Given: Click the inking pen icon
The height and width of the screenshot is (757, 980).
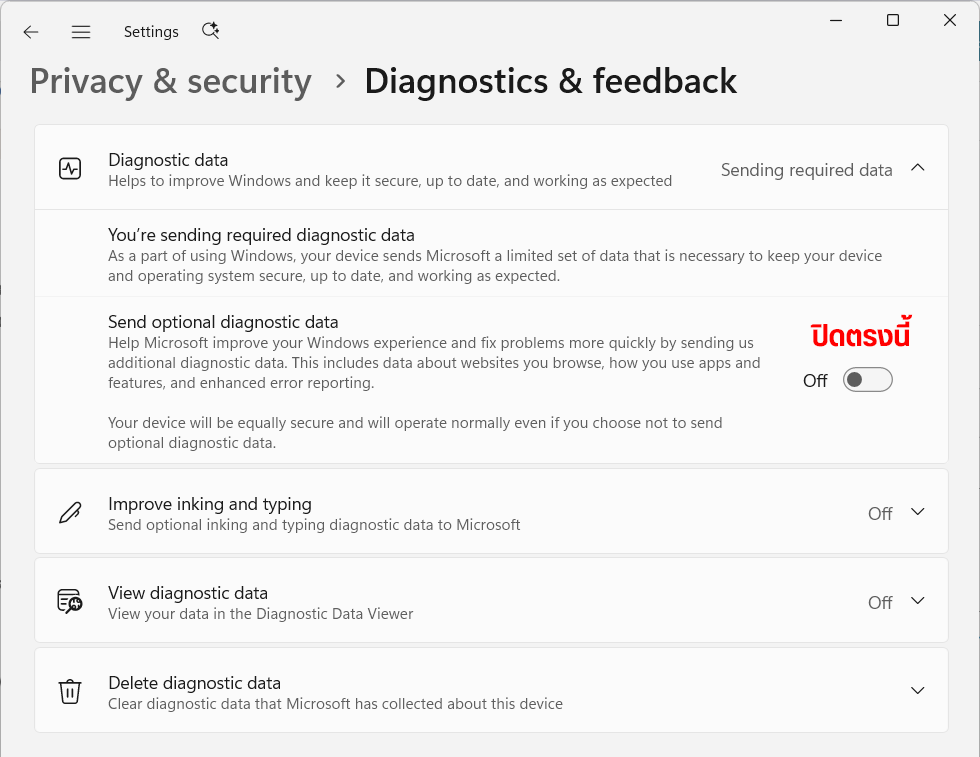Looking at the screenshot, I should 70,513.
